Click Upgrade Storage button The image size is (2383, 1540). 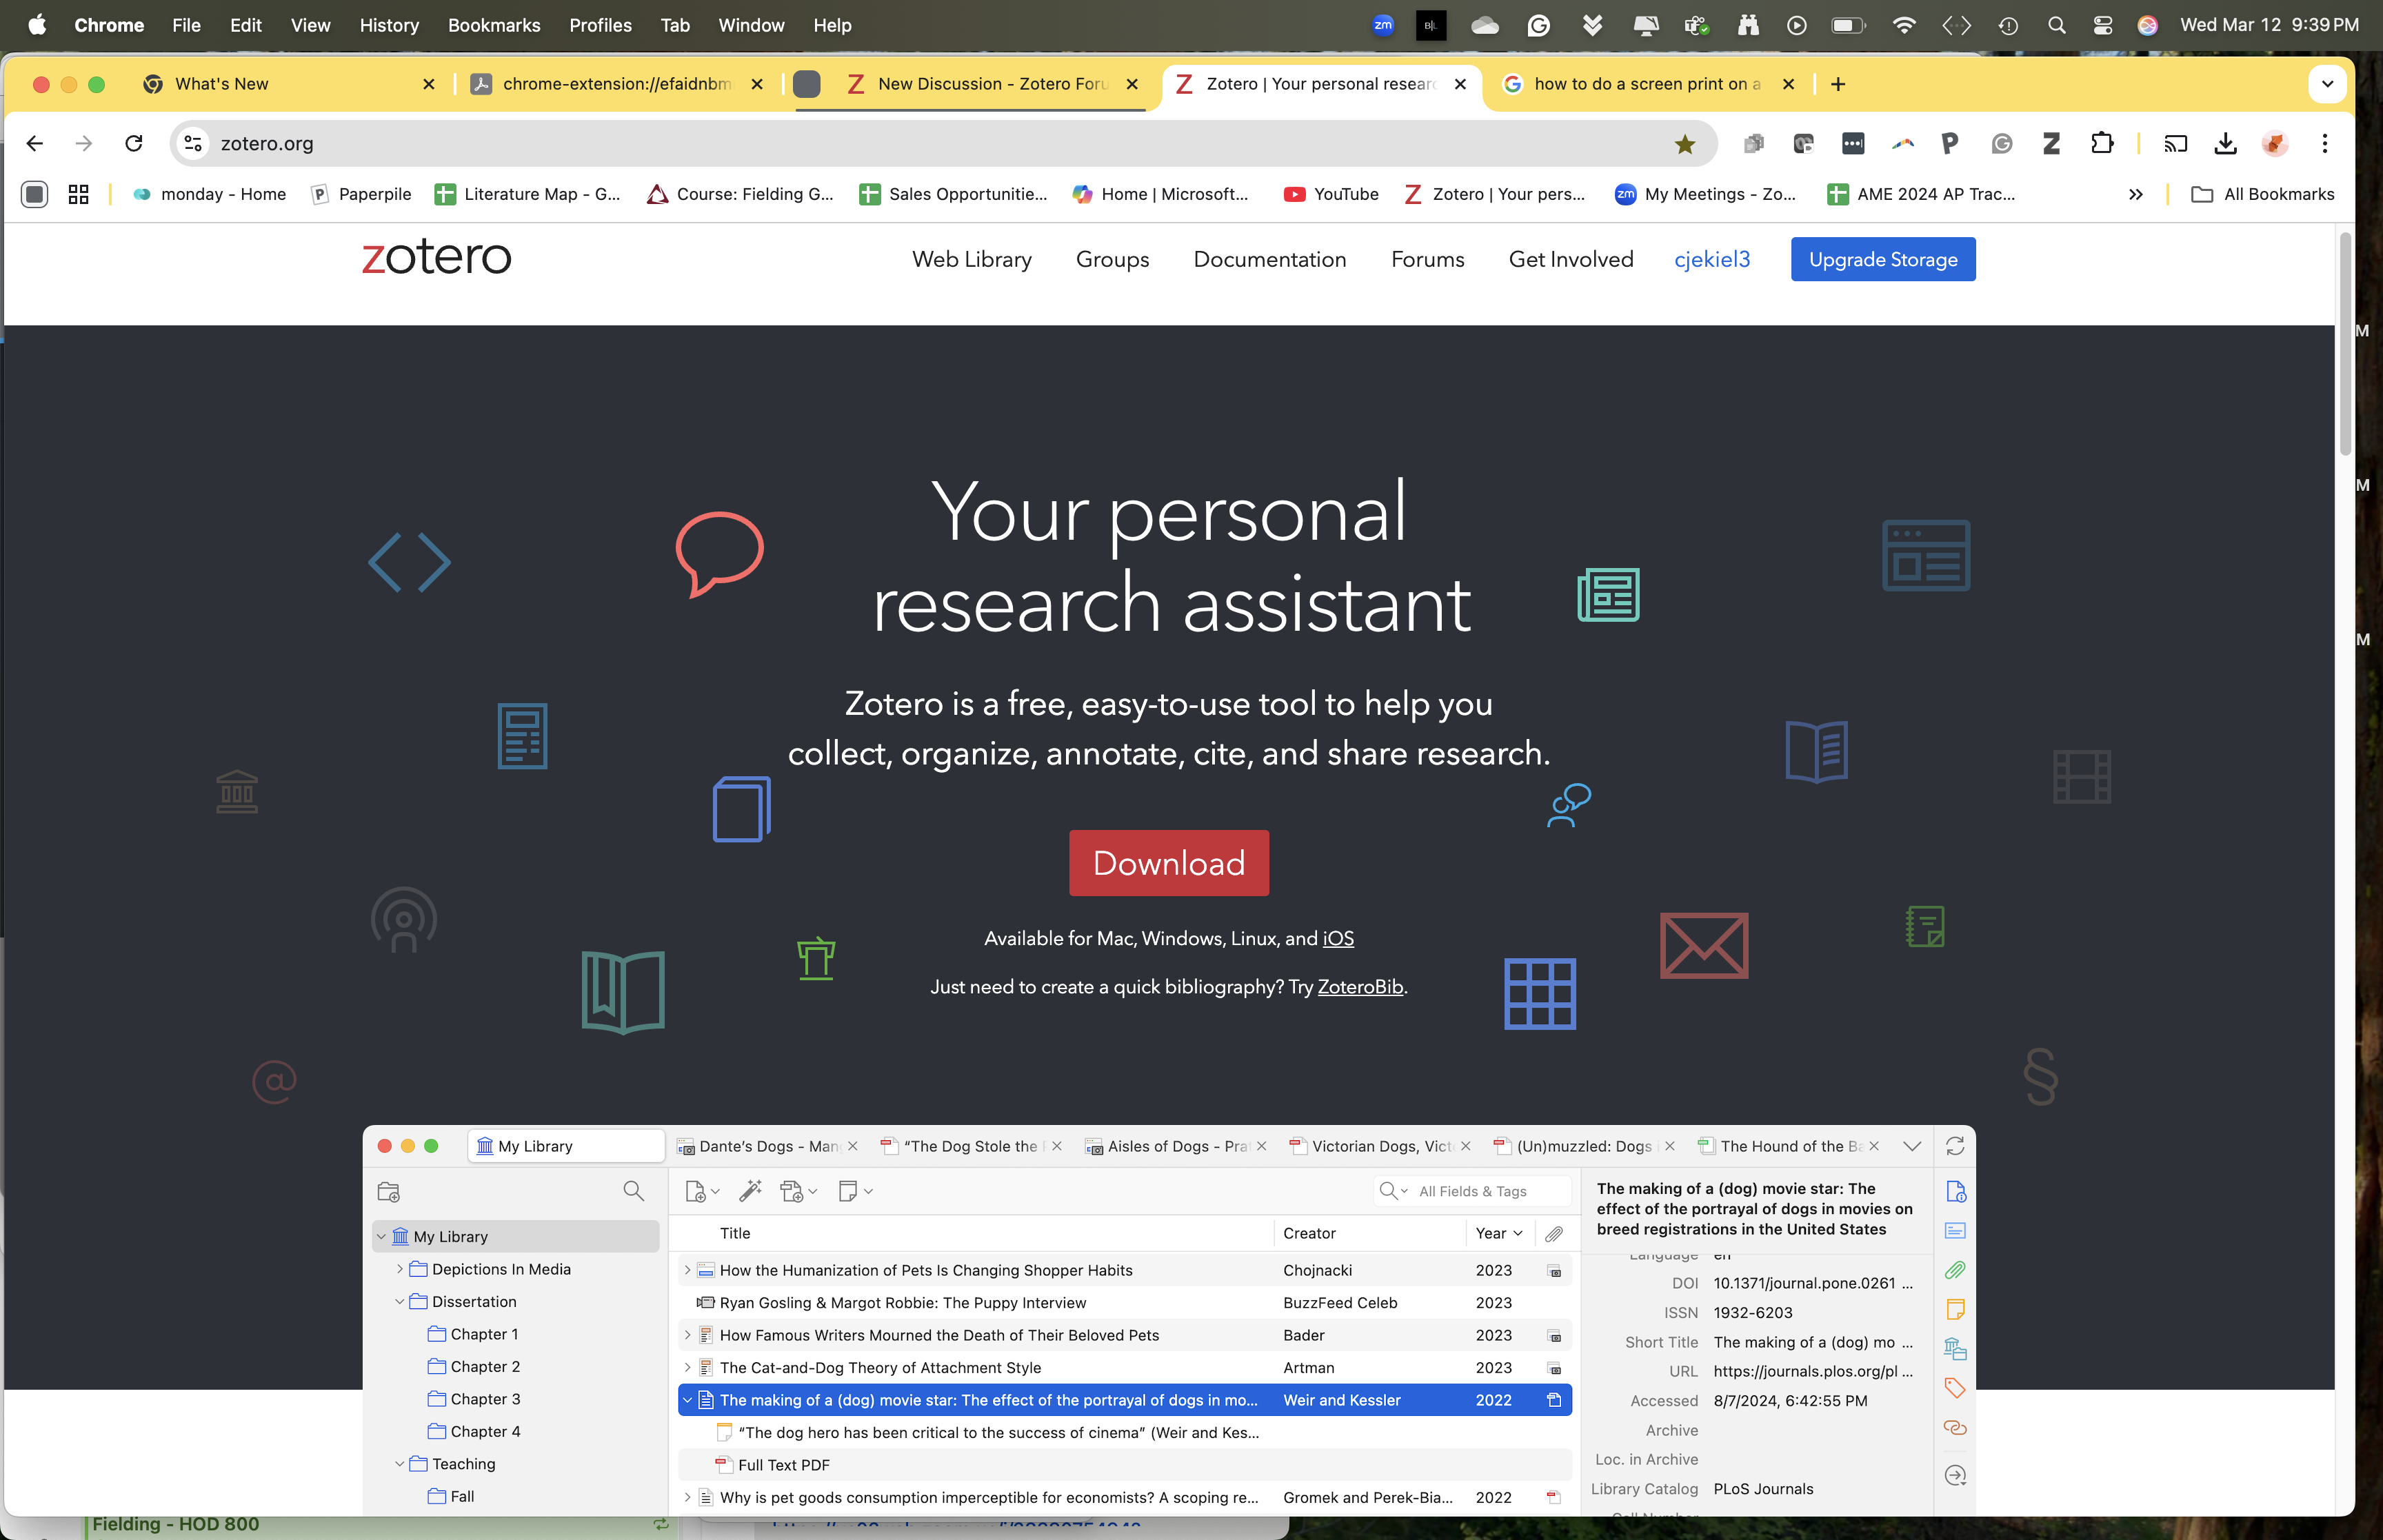point(1882,260)
